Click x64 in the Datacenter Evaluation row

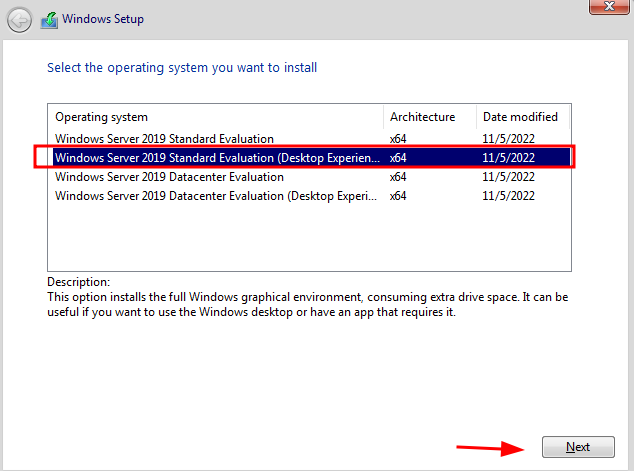(398, 177)
